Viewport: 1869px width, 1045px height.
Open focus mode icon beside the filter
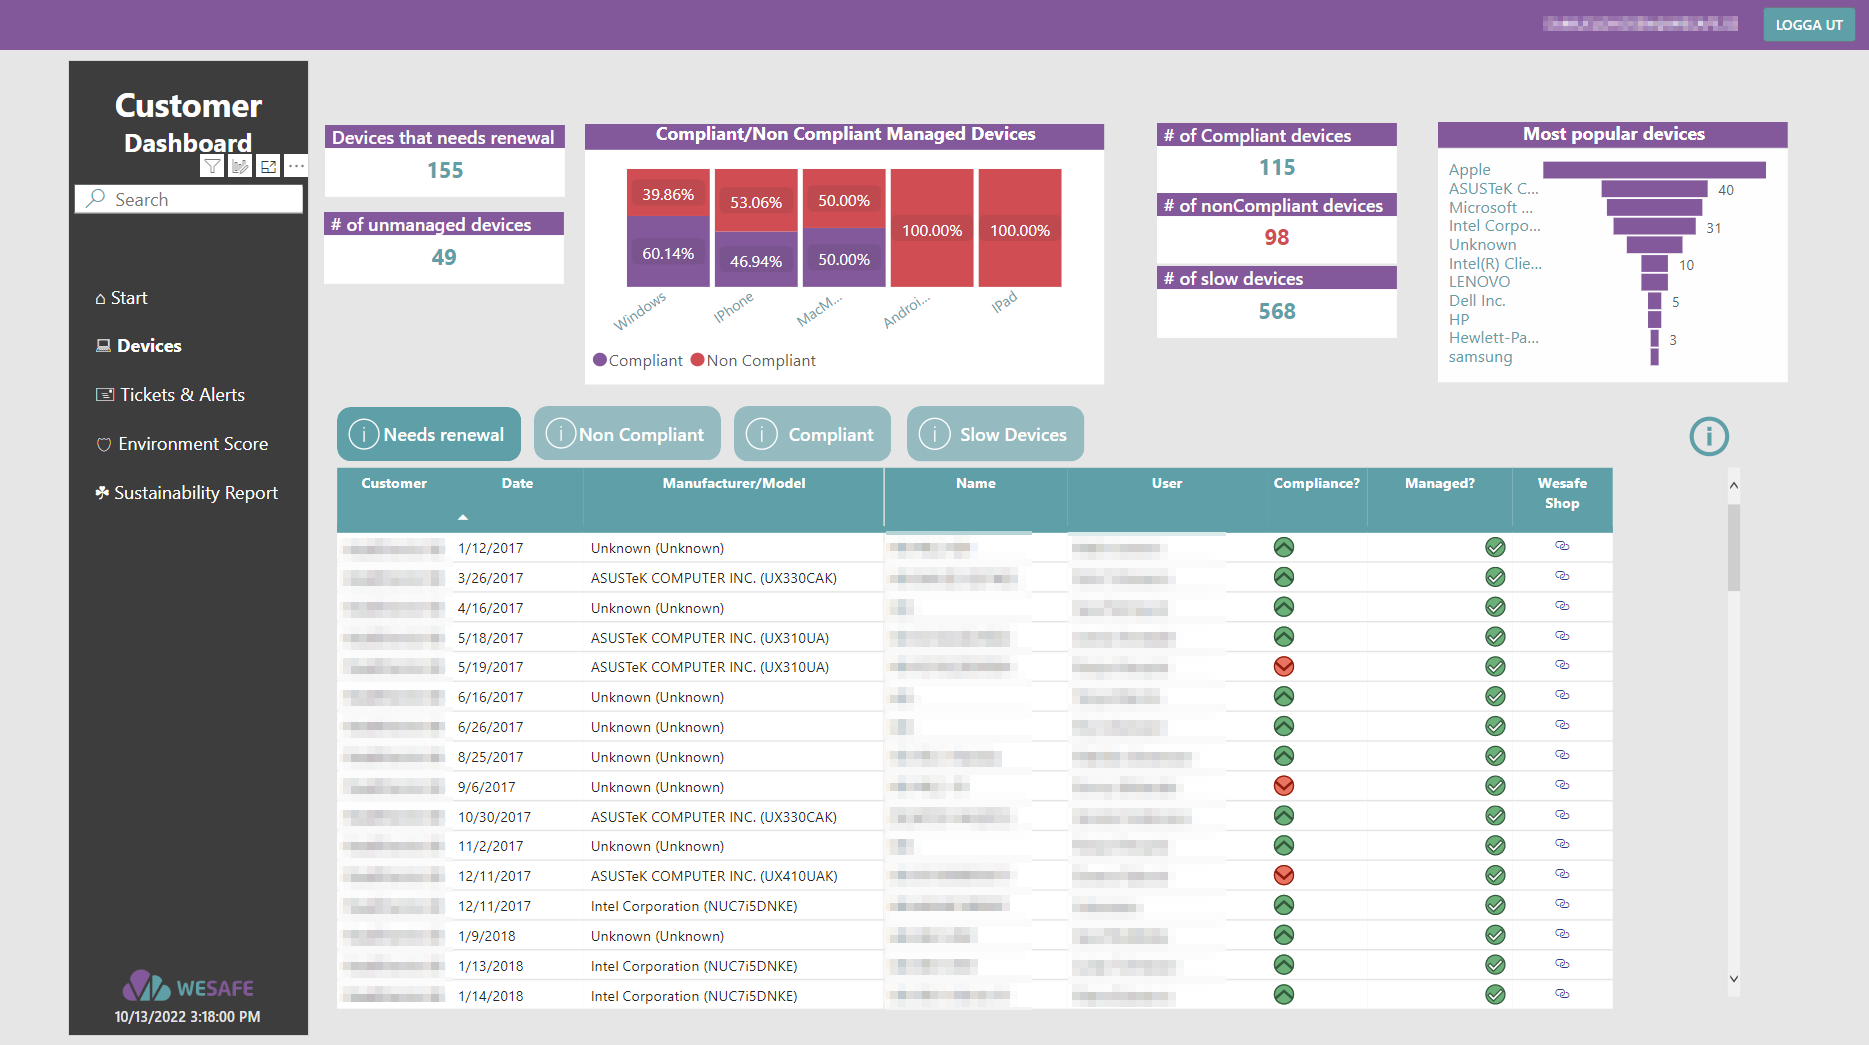tap(268, 166)
